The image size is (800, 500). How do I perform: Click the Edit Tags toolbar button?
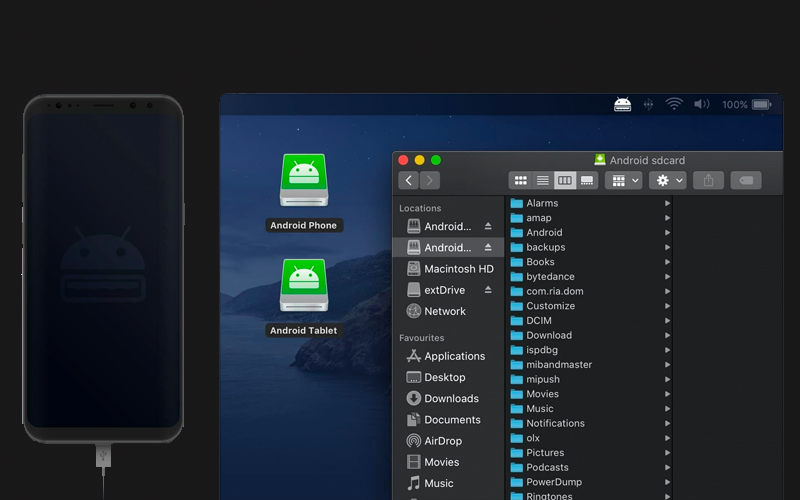coord(745,180)
